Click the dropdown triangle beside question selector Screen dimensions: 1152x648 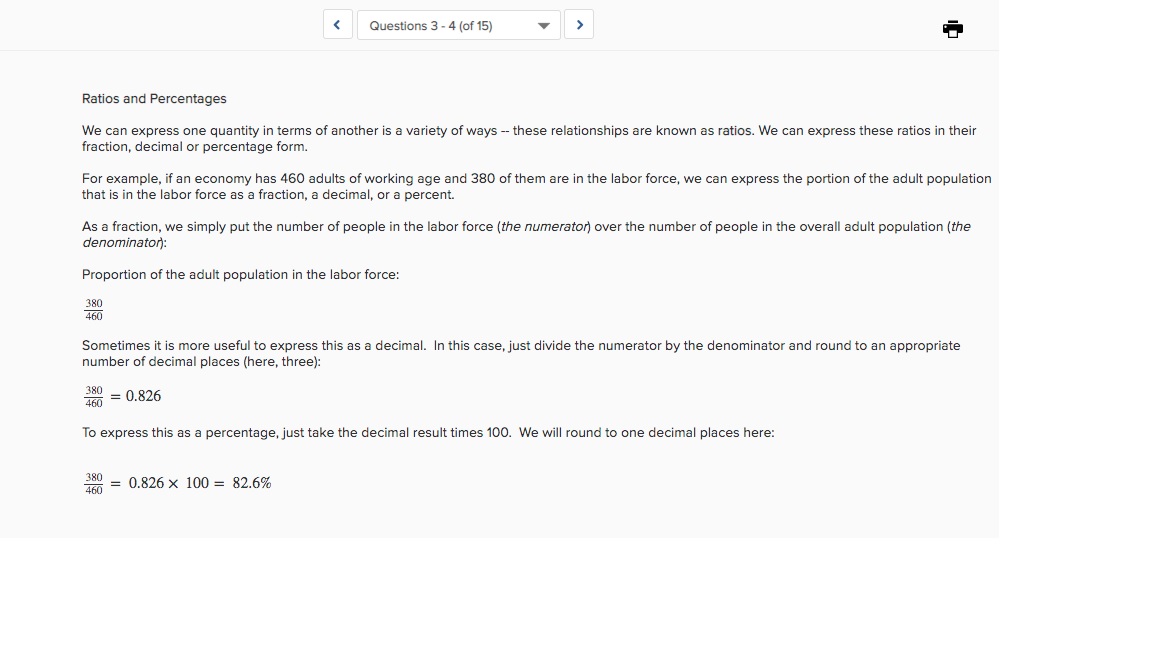tap(544, 26)
